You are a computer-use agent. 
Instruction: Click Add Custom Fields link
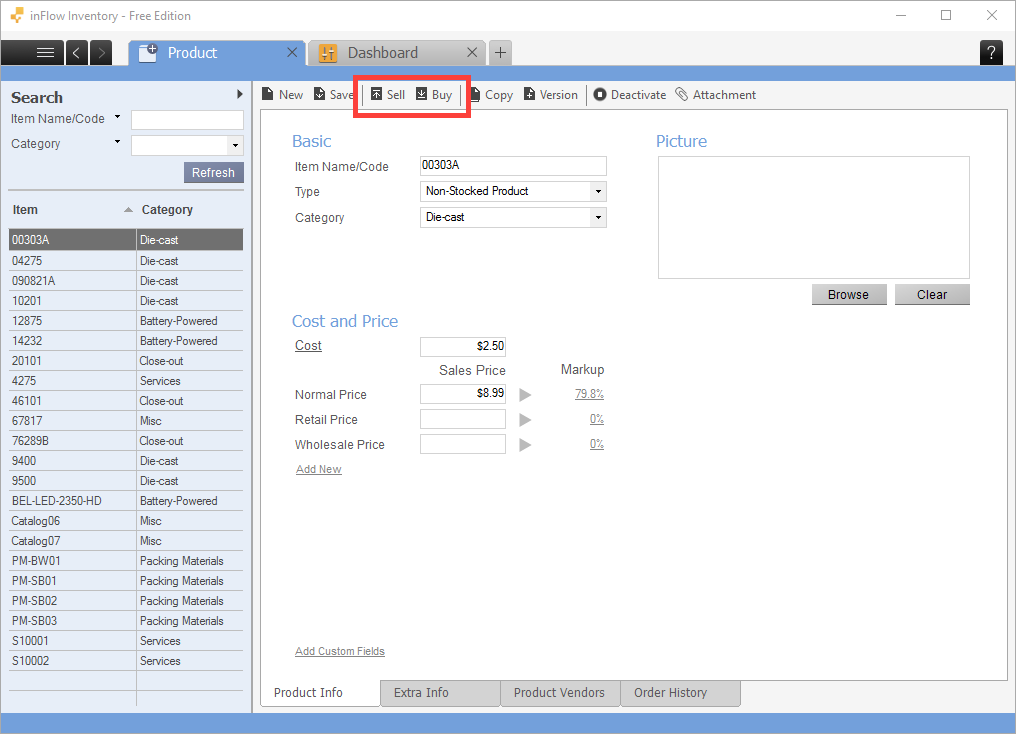coord(340,651)
